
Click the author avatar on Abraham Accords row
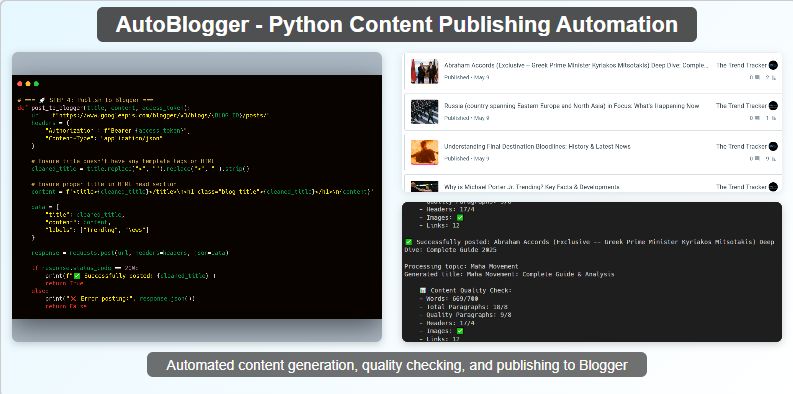[x=773, y=65]
